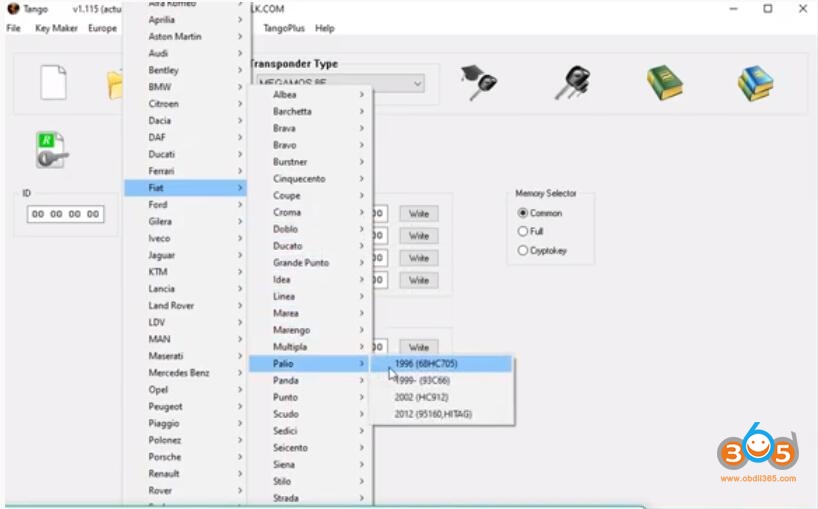The image size is (818, 509).
Task: Click the green R key file icon
Action: point(52,150)
